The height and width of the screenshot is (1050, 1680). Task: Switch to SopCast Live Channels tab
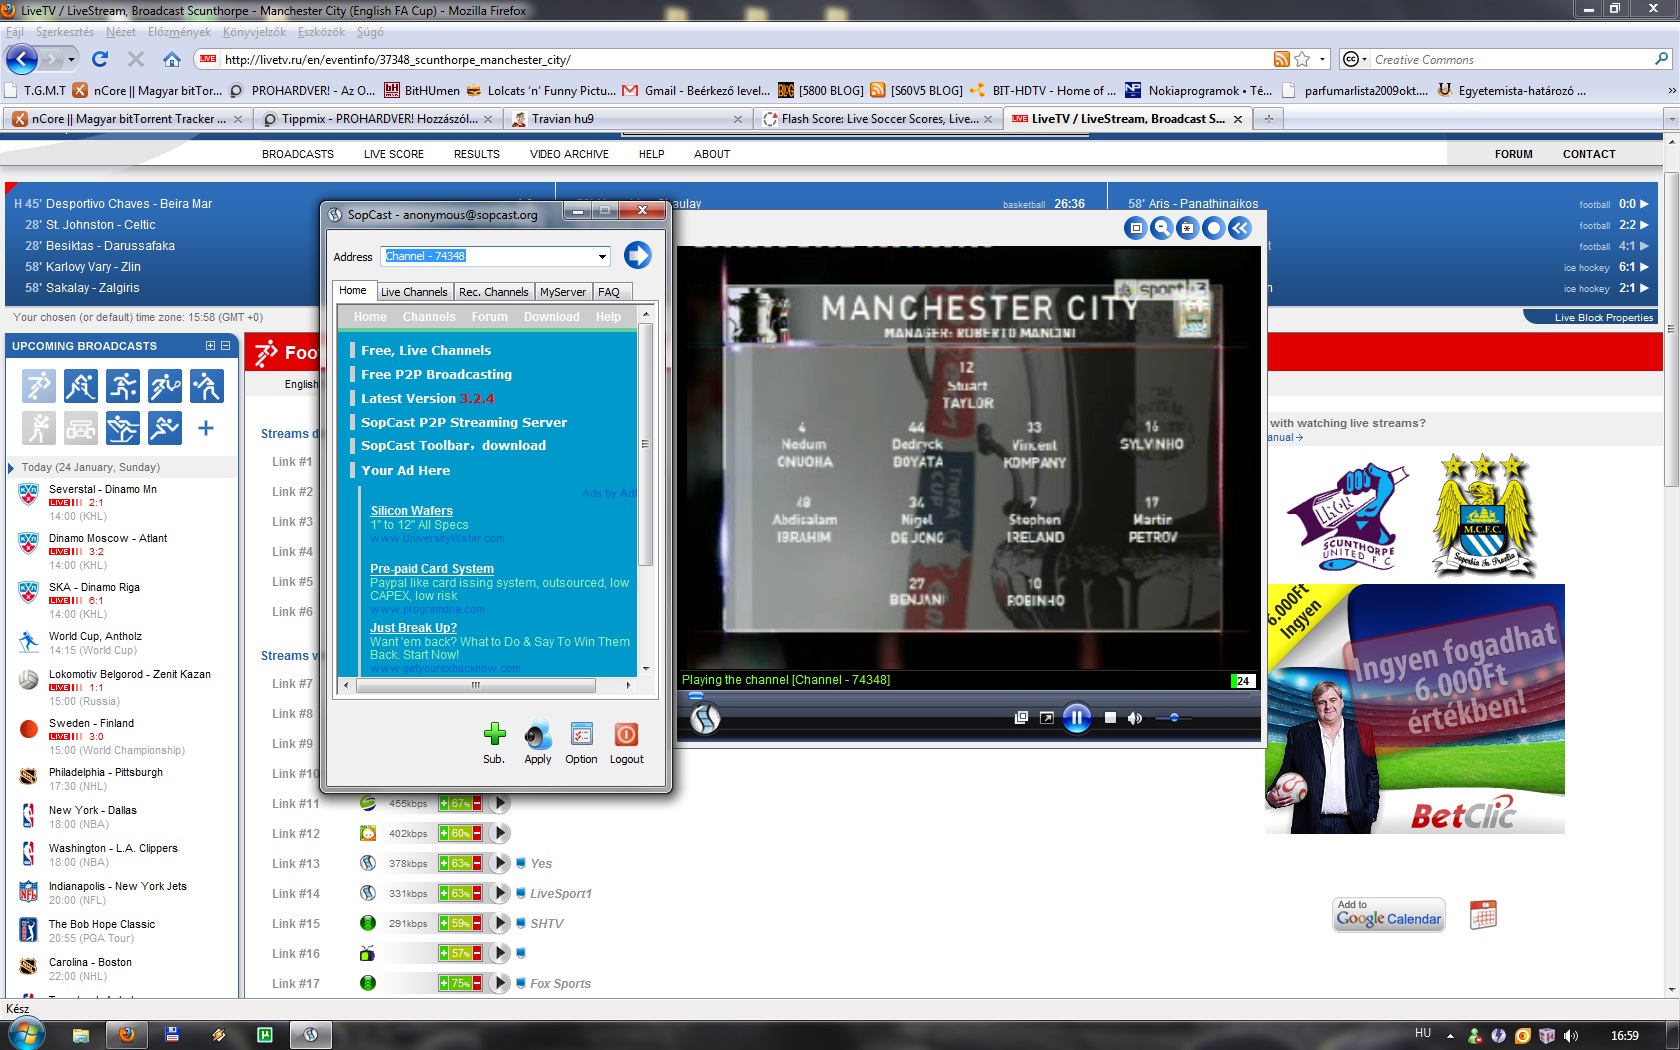tap(414, 292)
